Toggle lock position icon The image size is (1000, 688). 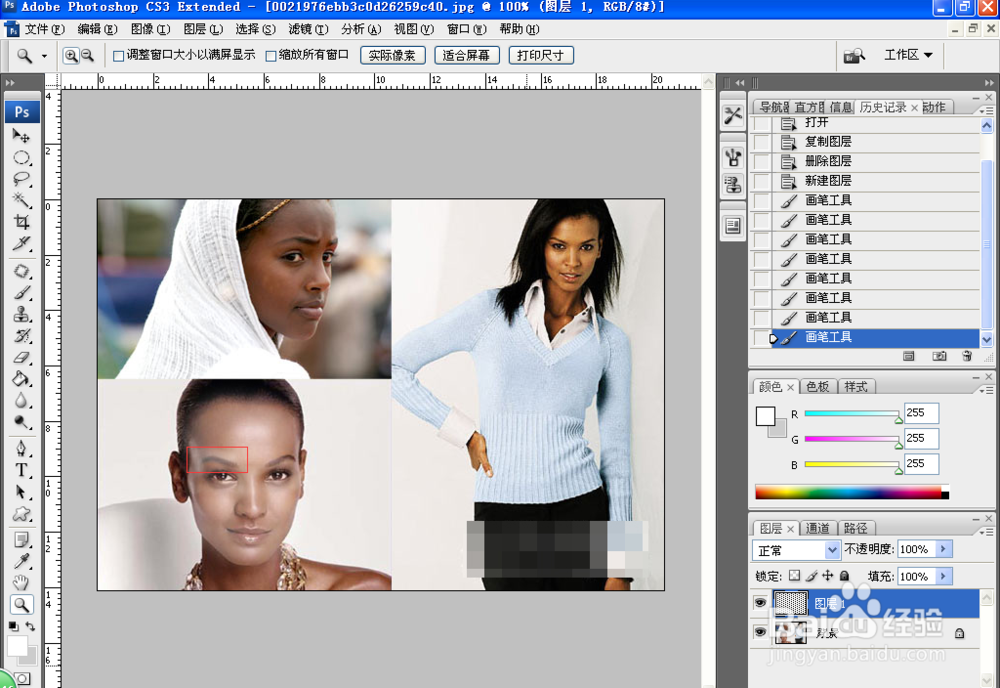[x=828, y=576]
